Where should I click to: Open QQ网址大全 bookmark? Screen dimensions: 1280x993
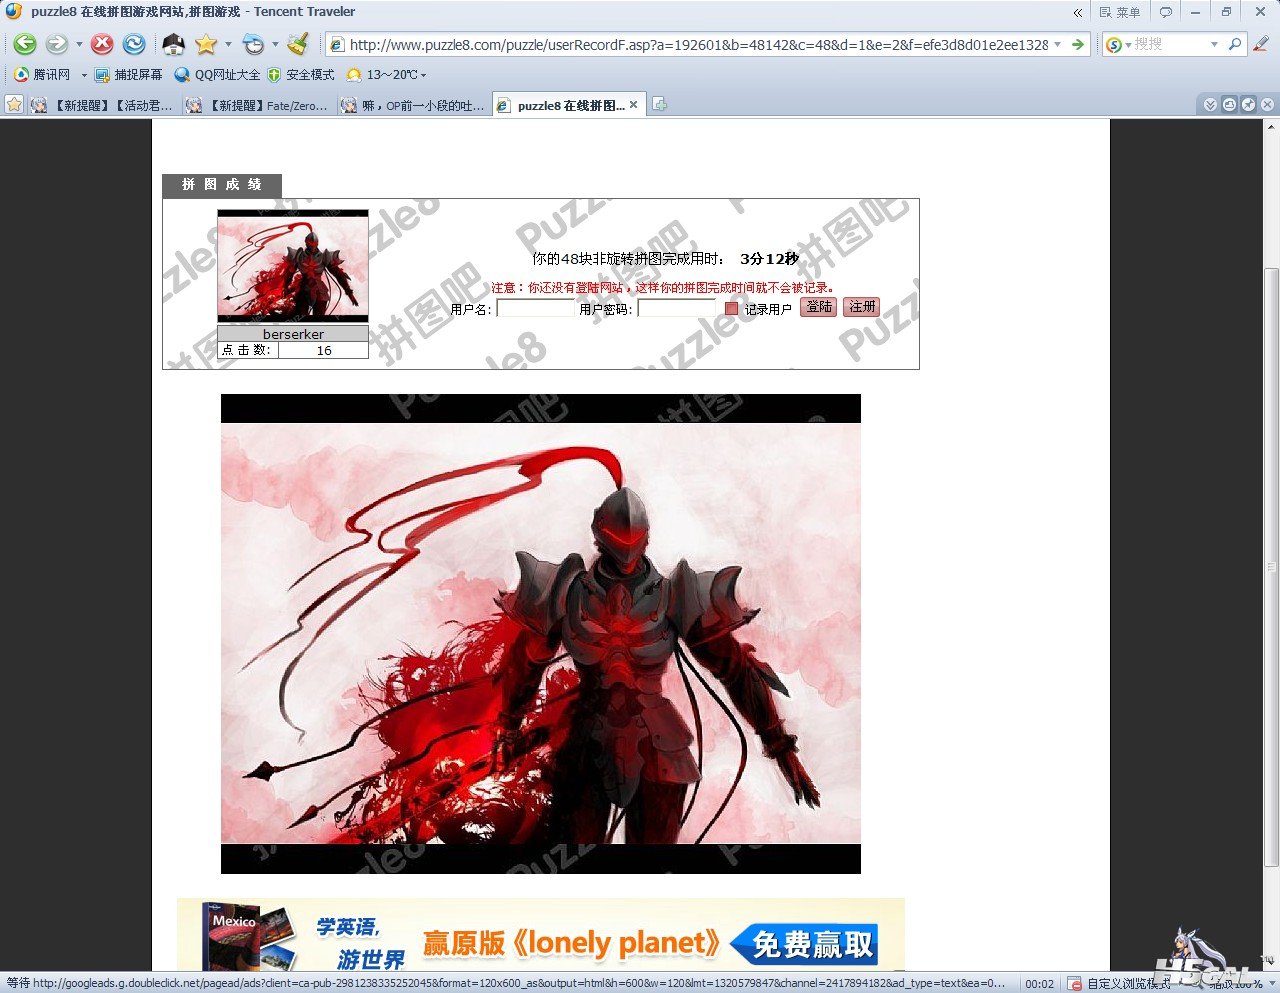pyautogui.click(x=217, y=75)
